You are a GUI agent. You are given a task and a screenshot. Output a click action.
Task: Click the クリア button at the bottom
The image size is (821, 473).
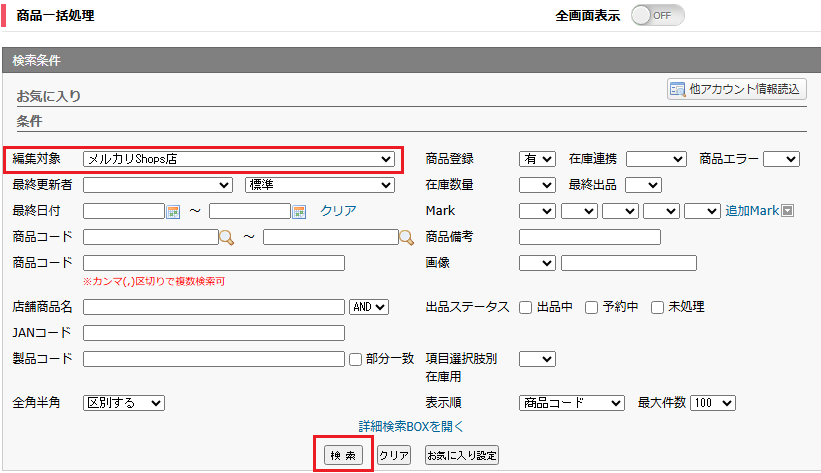394,455
